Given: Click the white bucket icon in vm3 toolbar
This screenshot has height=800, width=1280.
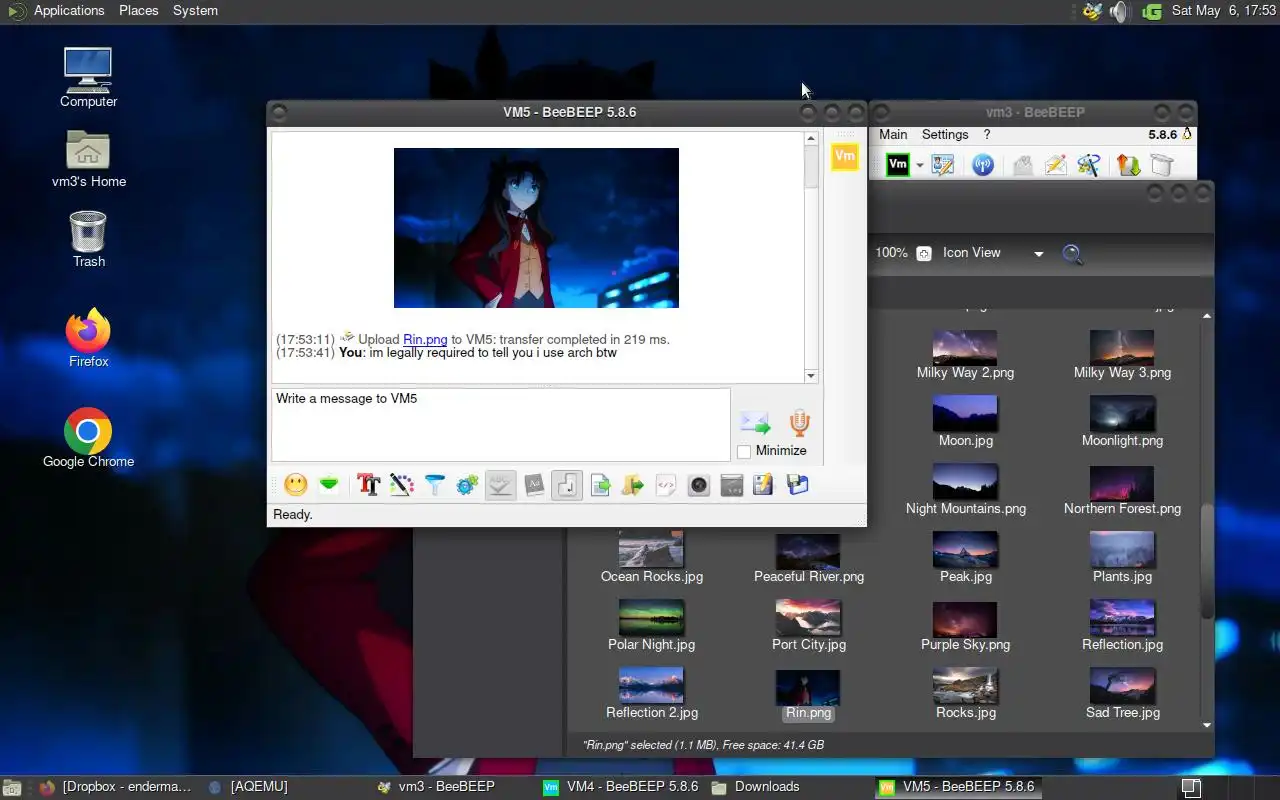Looking at the screenshot, I should [1161, 165].
